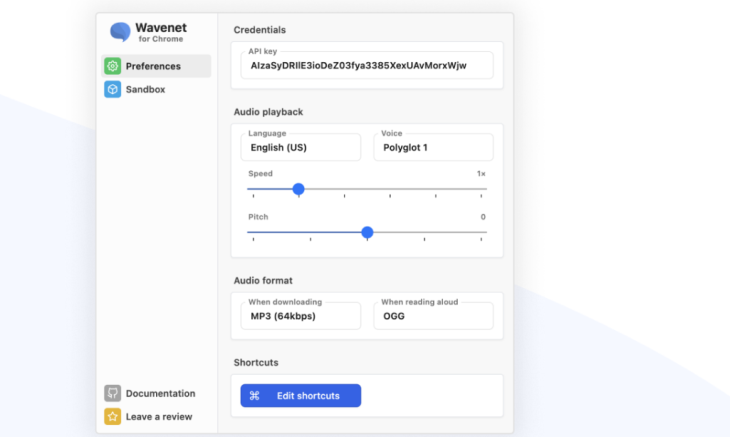
Task: Open the When downloading format dropdown
Action: 301,316
